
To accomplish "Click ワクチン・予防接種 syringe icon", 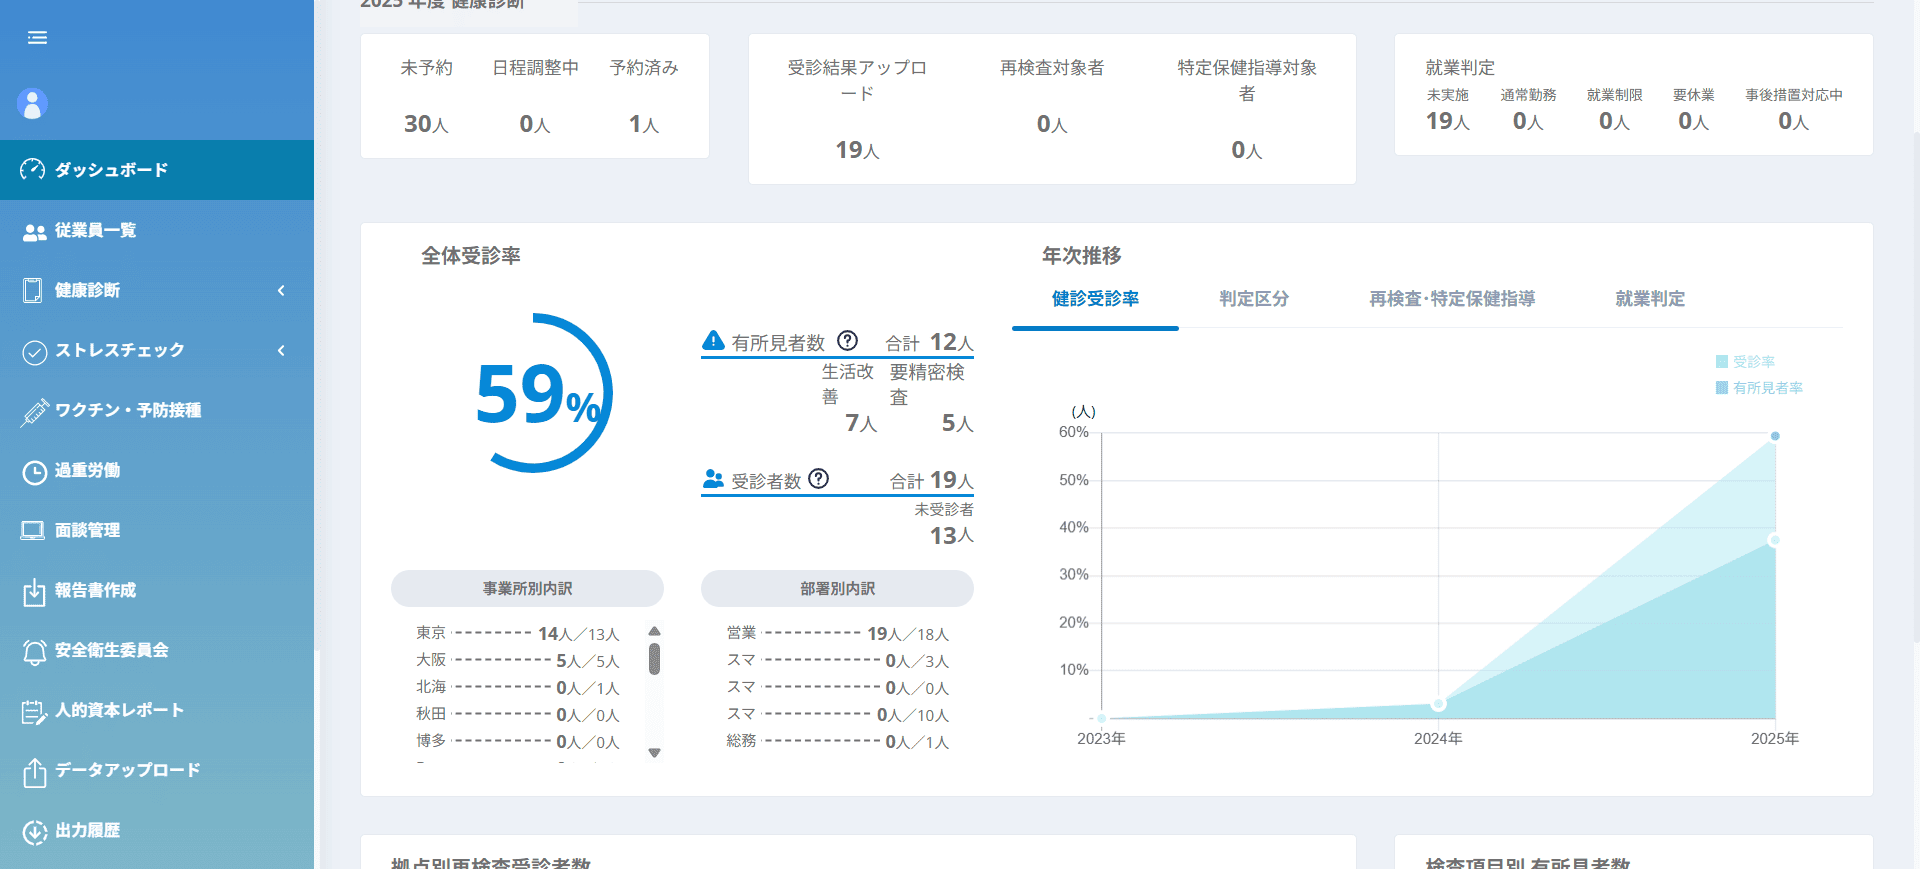I will (34, 411).
